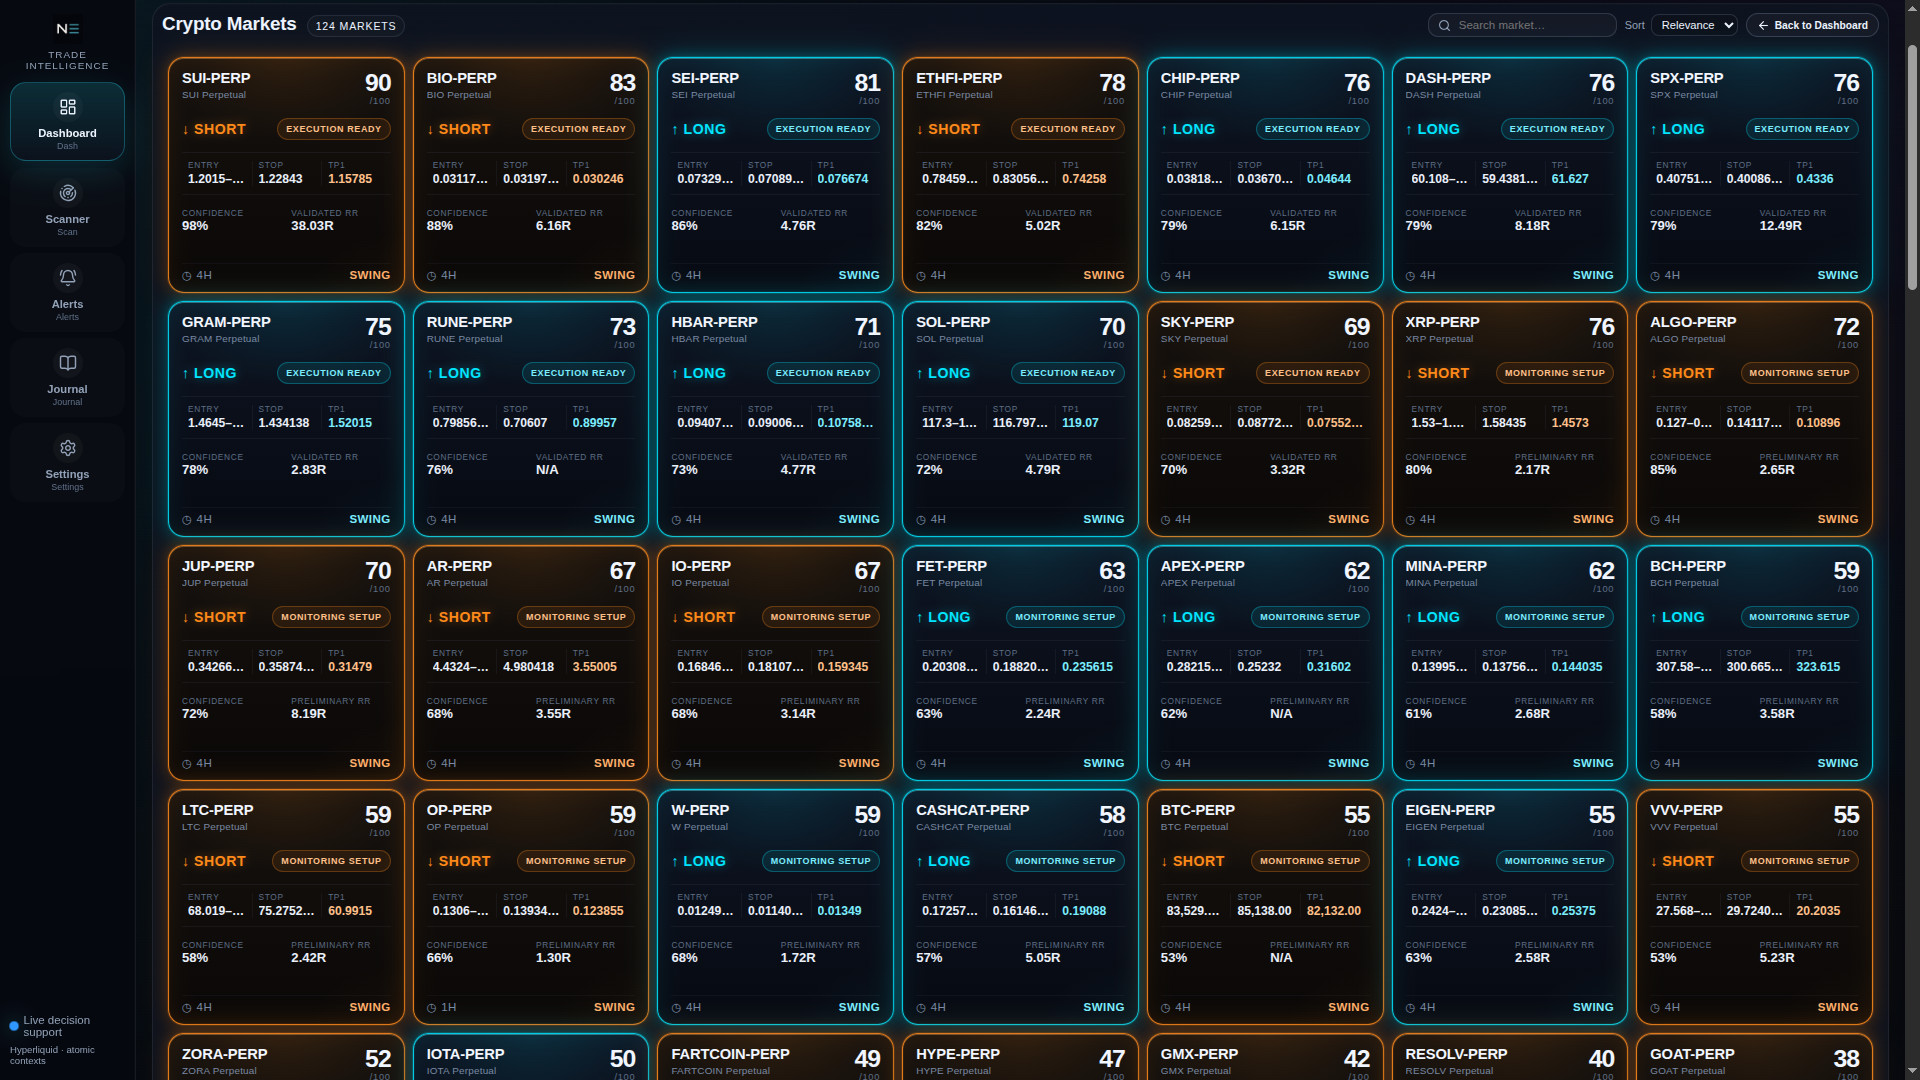1920x1080 pixels.
Task: Open the Scanner radar icon
Action: [67, 193]
